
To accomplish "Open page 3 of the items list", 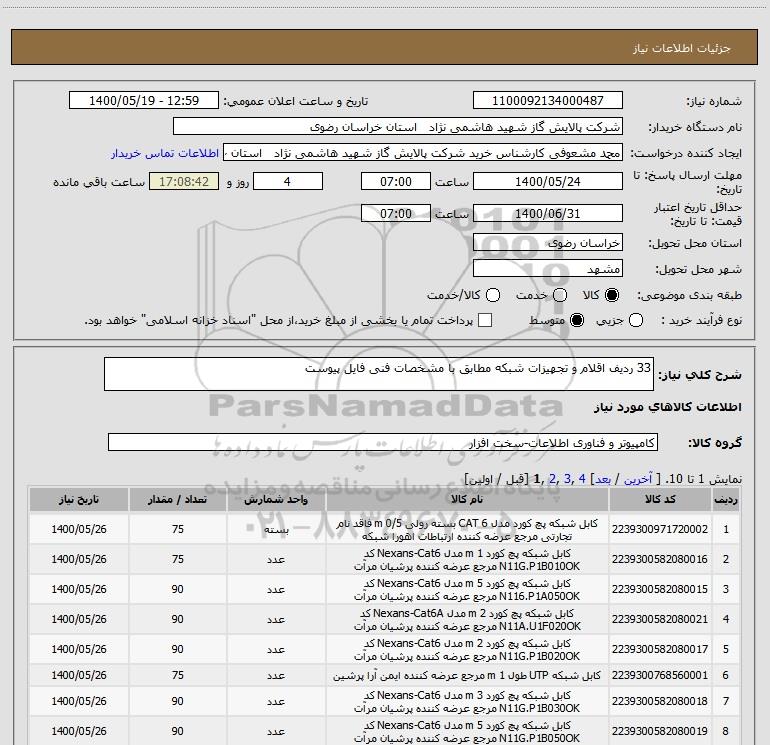I will [567, 480].
